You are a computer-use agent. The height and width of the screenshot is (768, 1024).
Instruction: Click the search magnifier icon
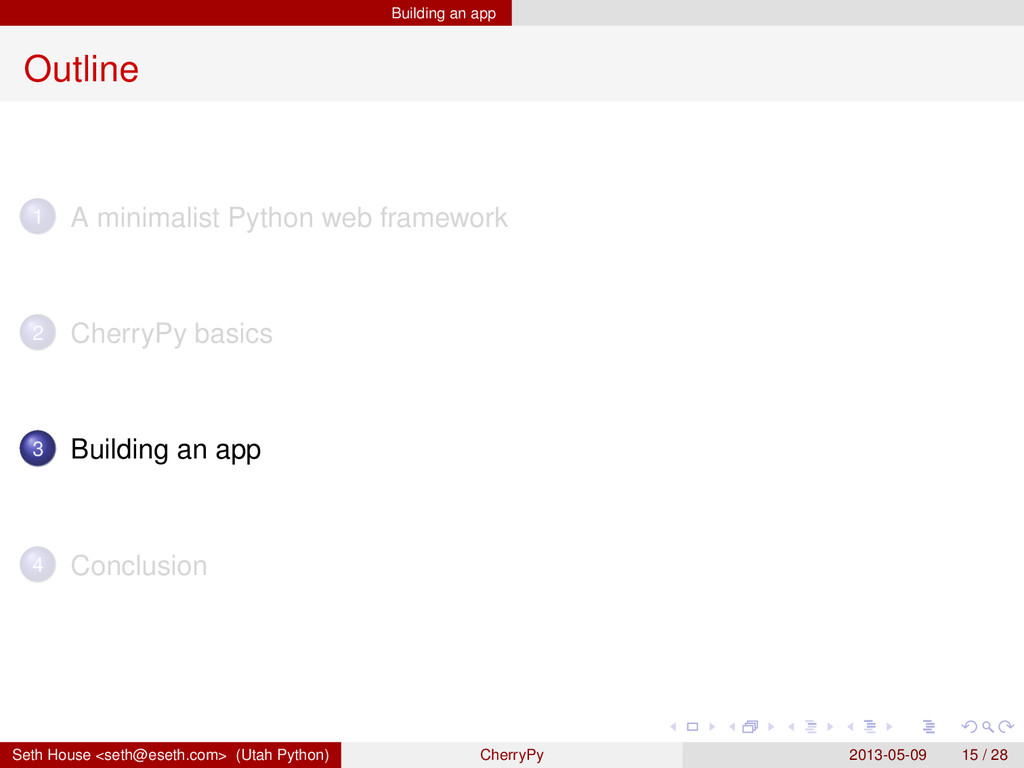(987, 727)
